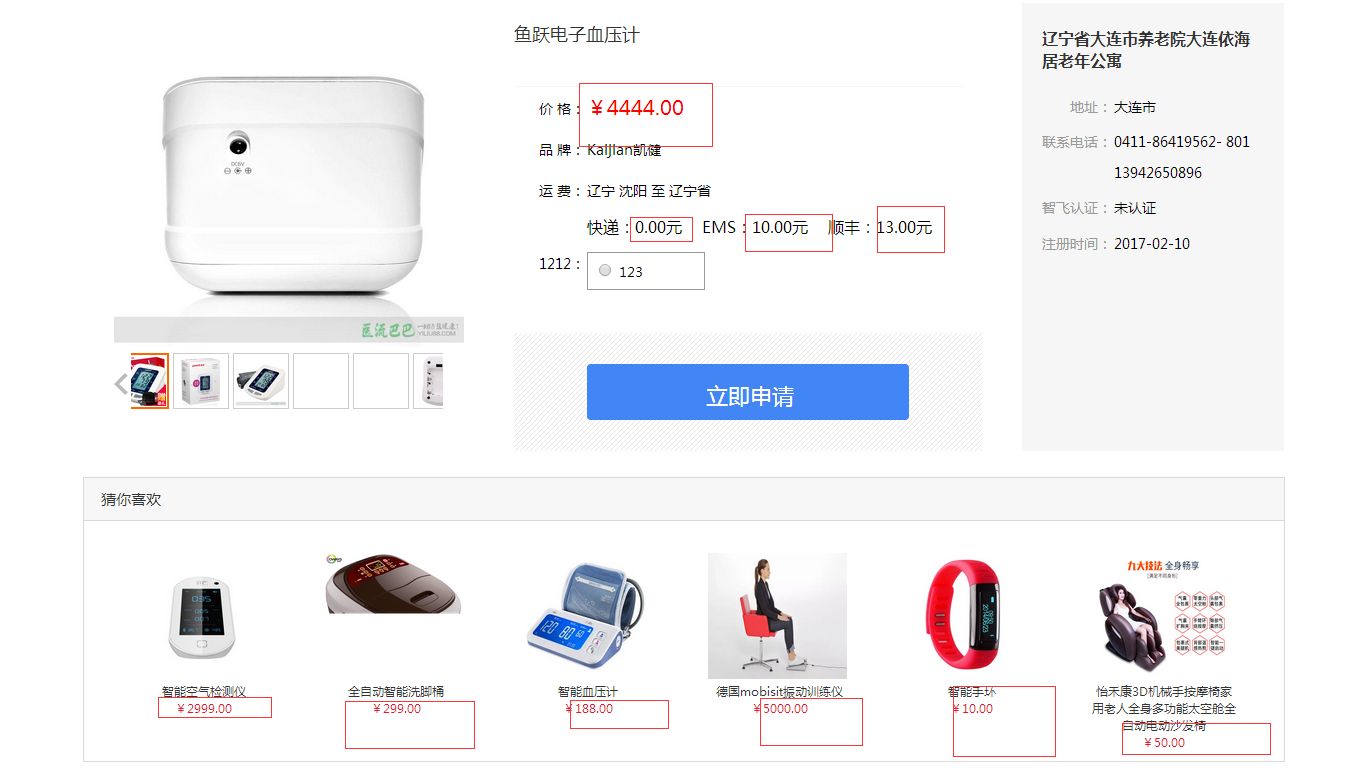
Task: Select the 123 radio option
Action: pyautogui.click(x=605, y=270)
